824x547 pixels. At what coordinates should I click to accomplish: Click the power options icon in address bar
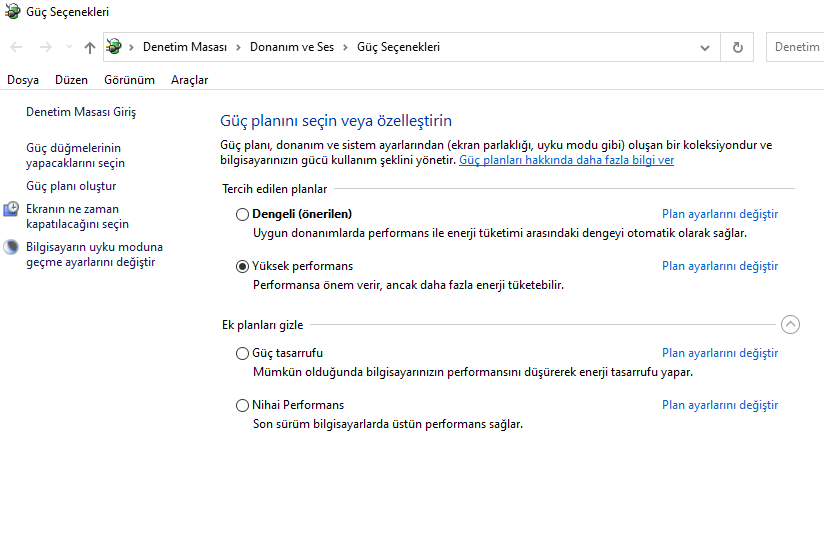[114, 47]
